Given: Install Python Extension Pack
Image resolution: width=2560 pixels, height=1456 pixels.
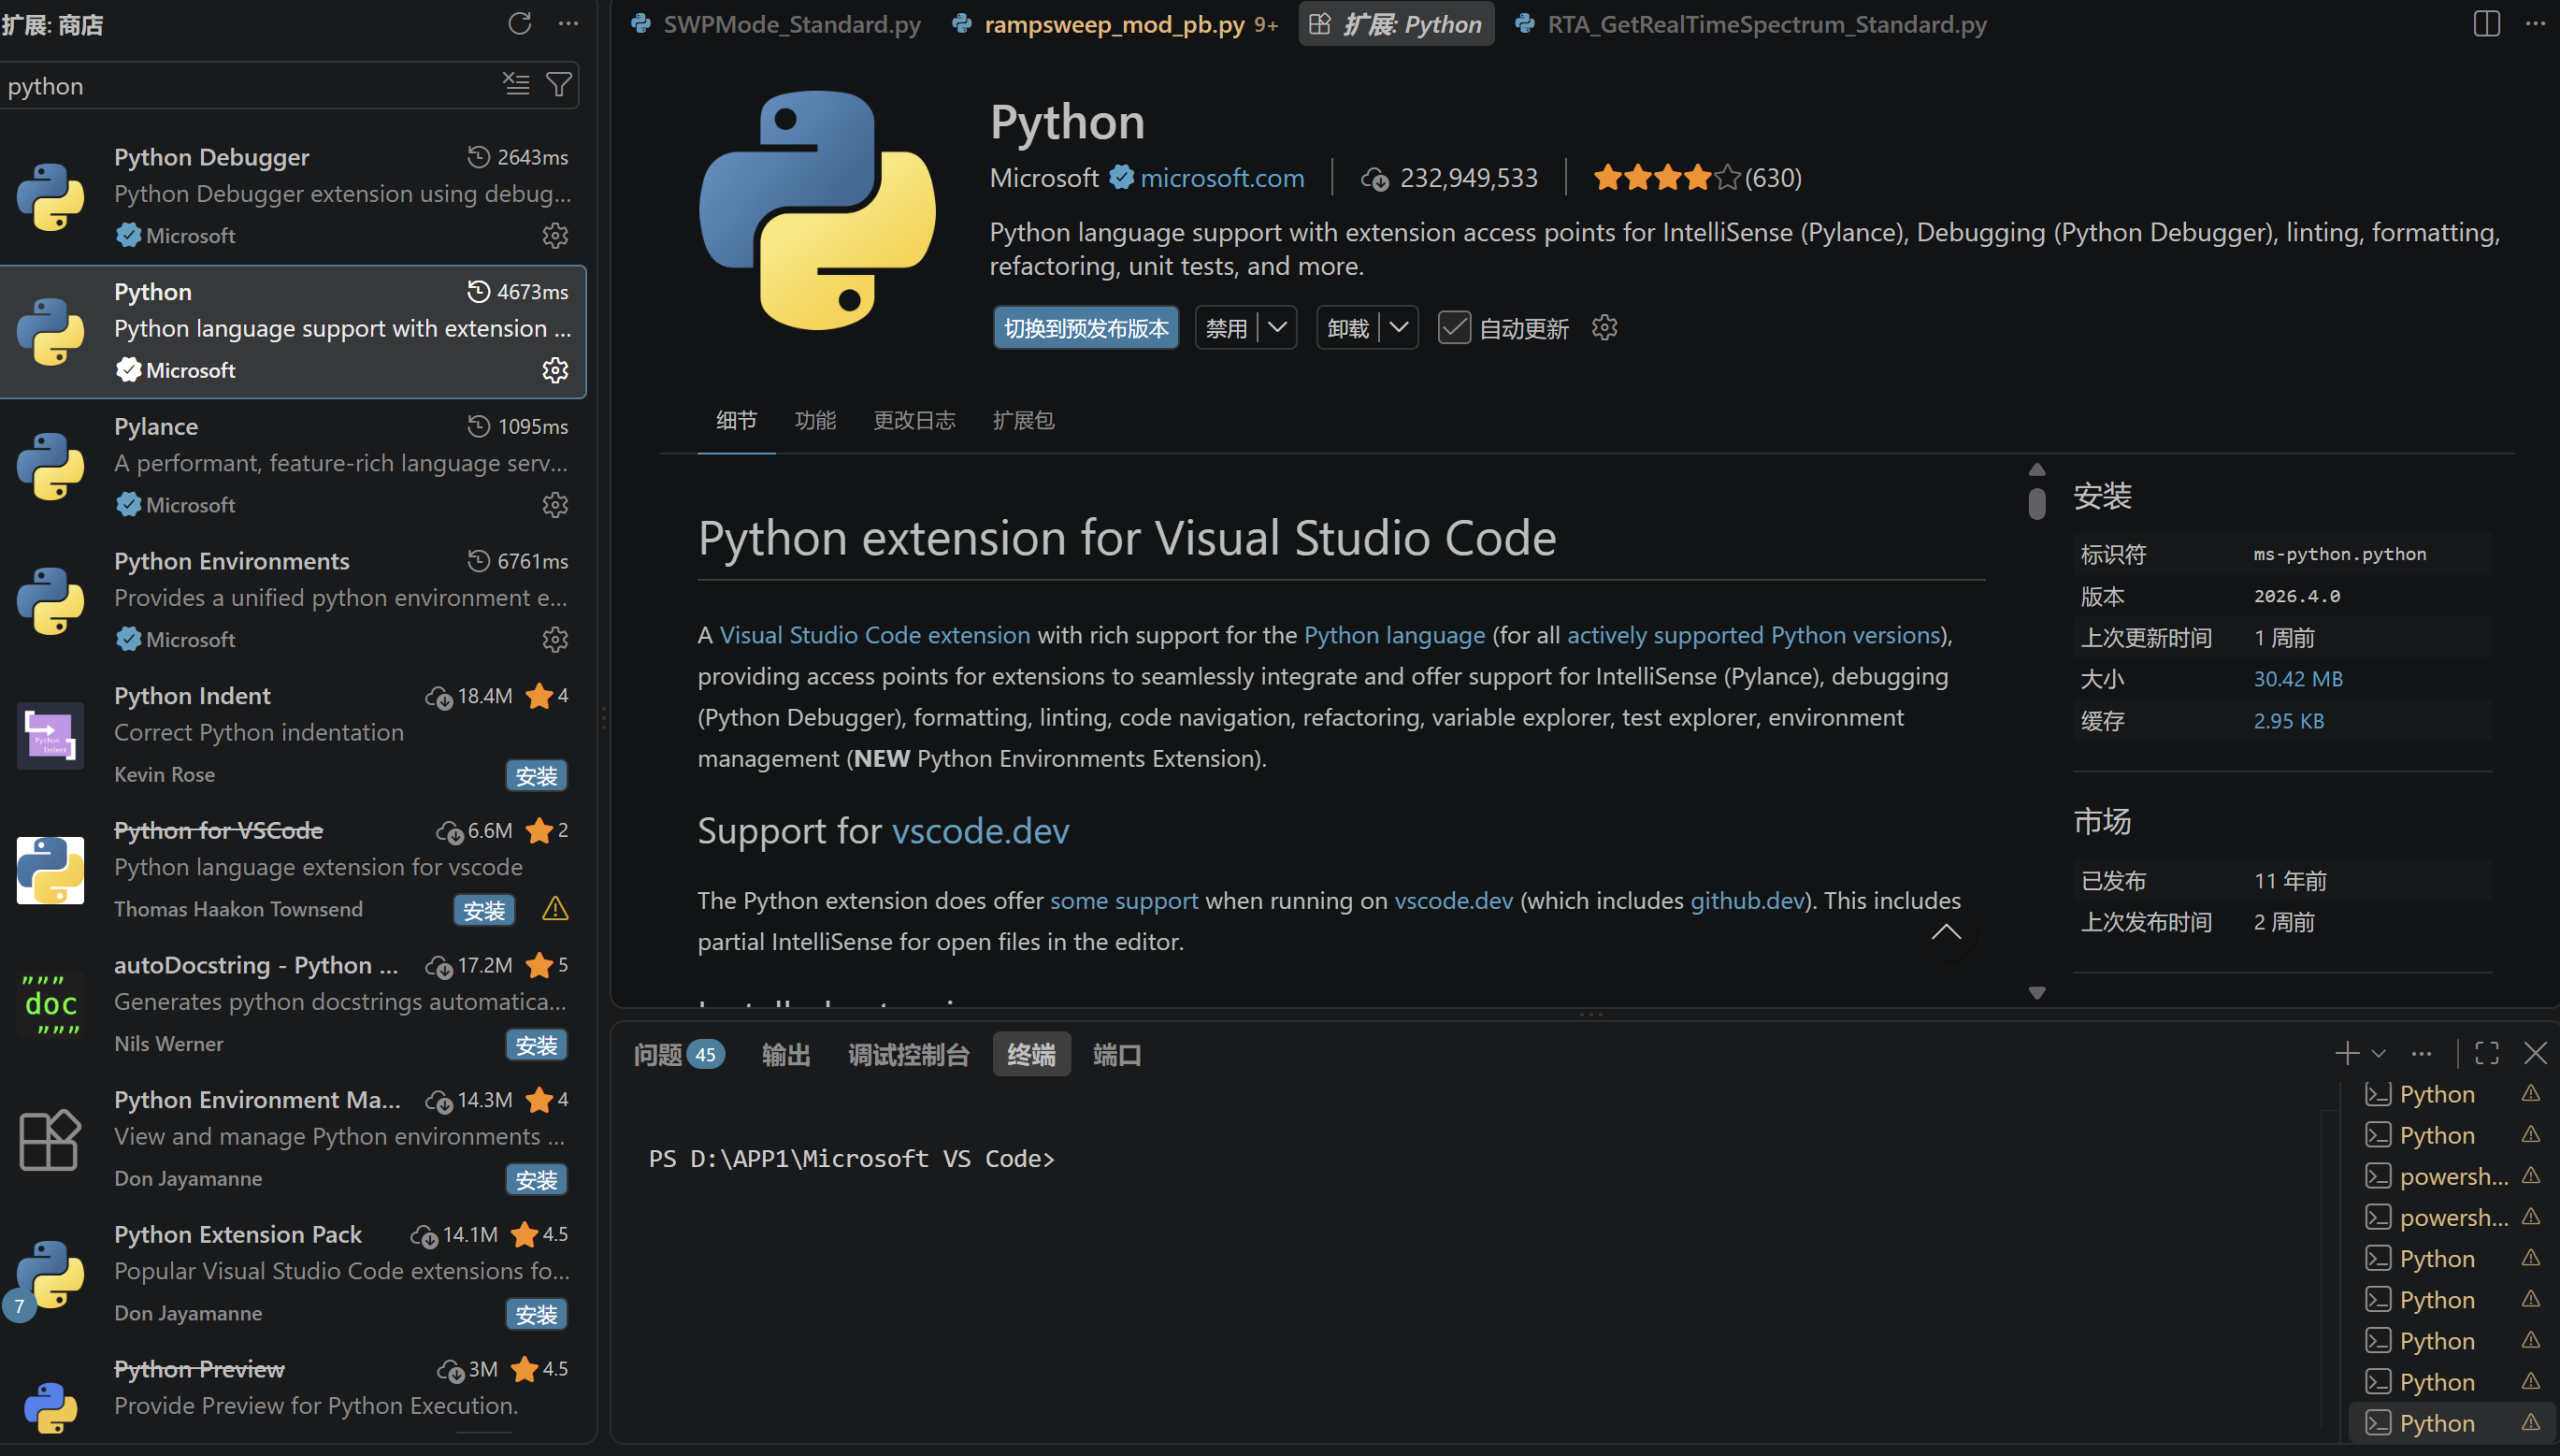Looking at the screenshot, I should 536,1314.
